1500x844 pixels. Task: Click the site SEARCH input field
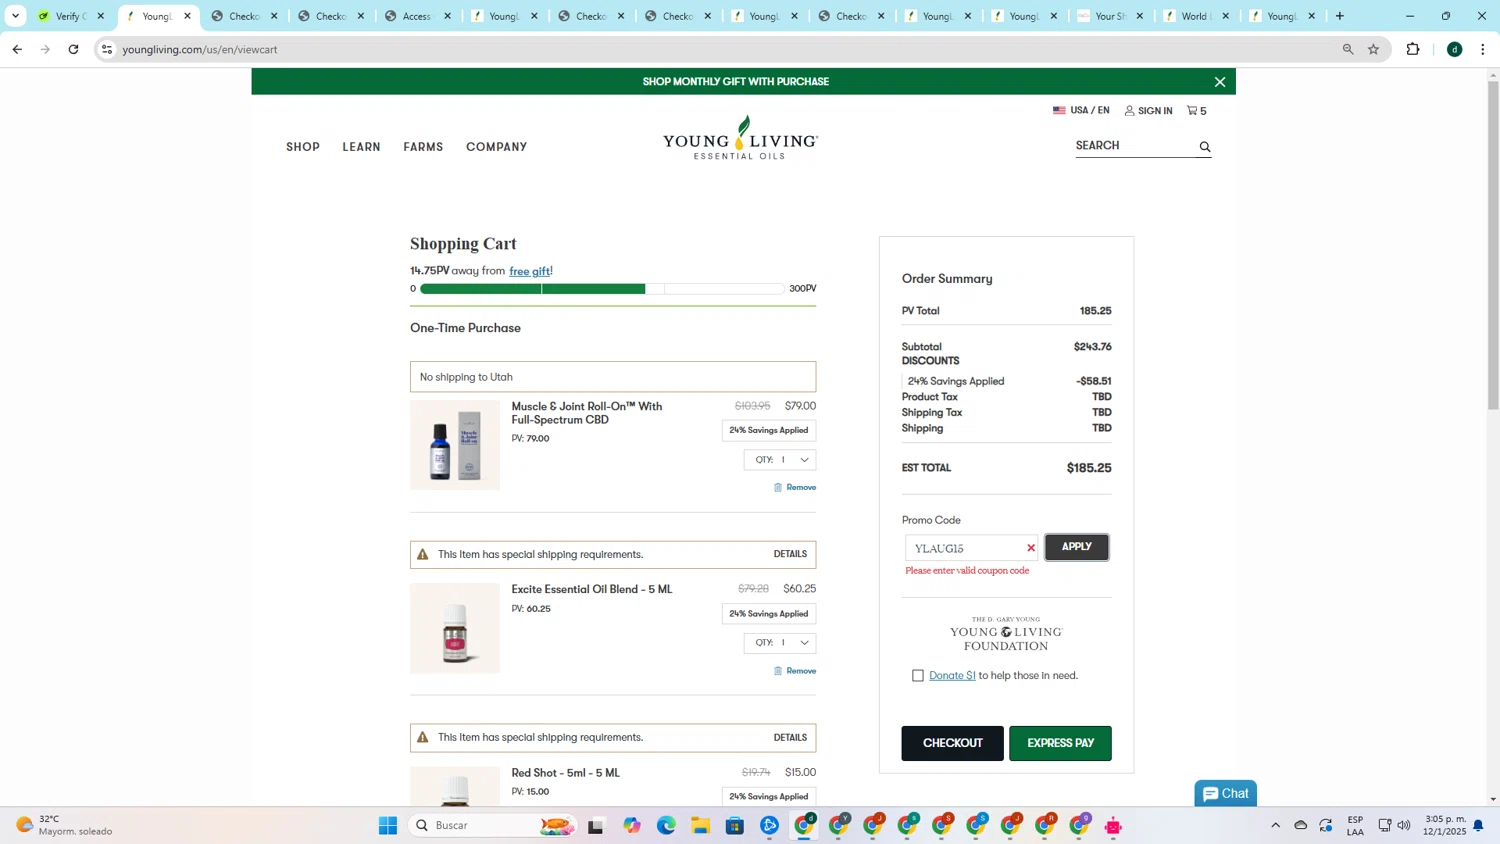tap(1135, 146)
